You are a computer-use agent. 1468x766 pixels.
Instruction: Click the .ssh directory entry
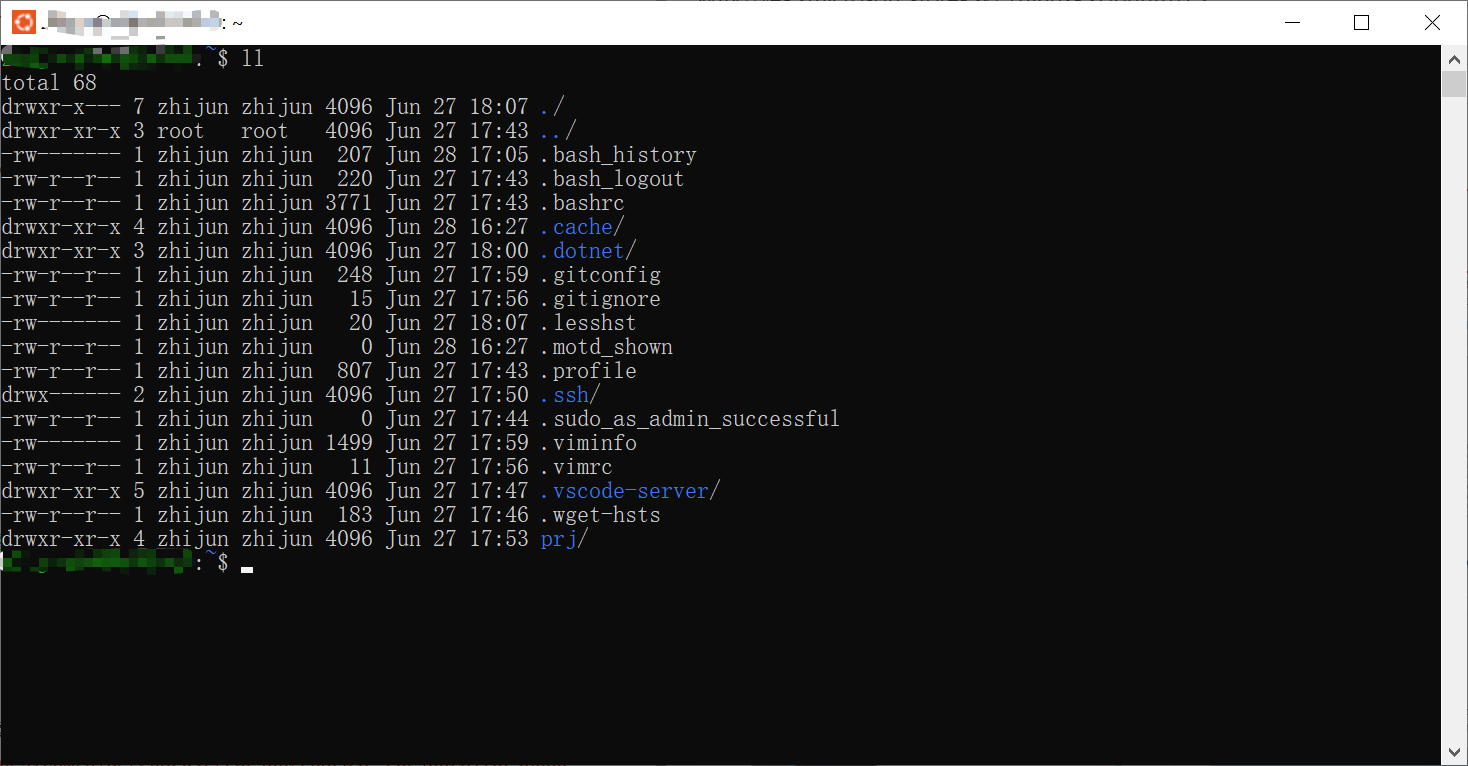point(569,394)
